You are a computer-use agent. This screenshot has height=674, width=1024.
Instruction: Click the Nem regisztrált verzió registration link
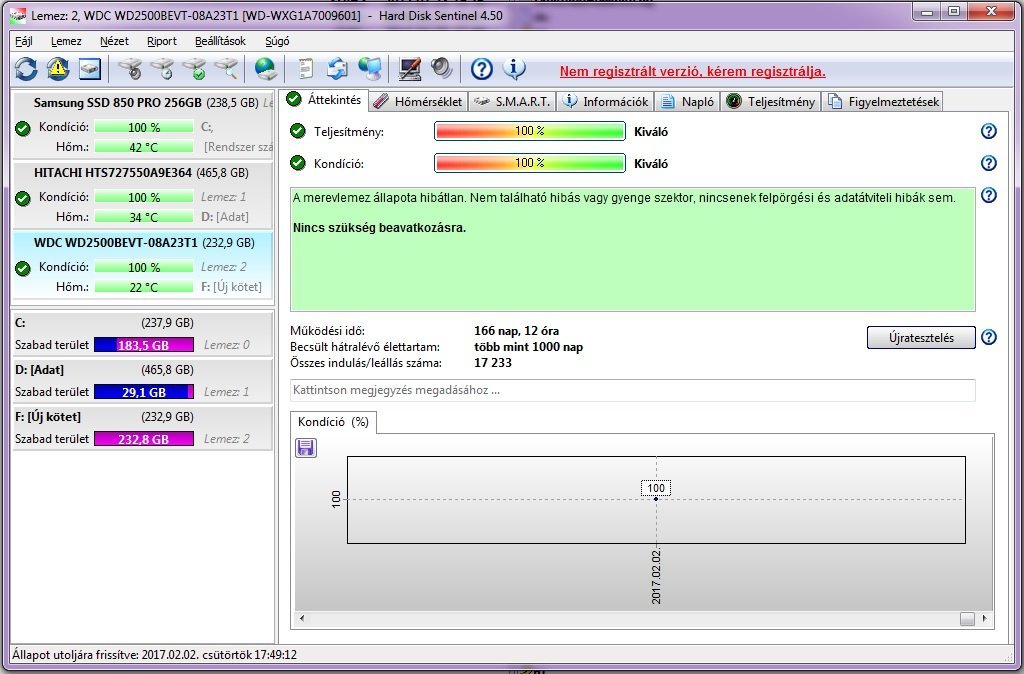click(692, 72)
